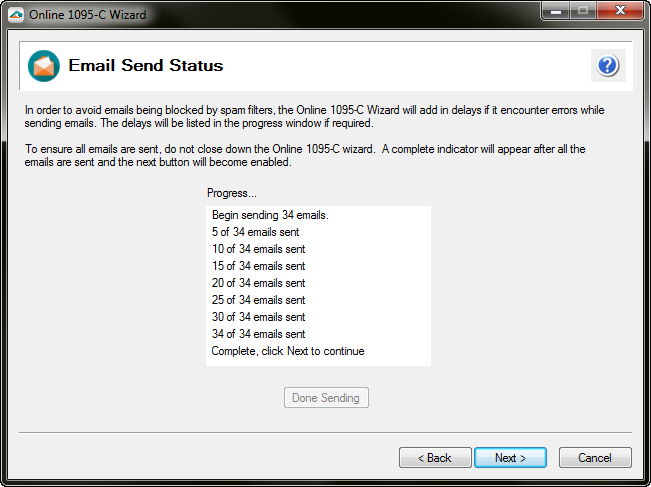This screenshot has width=651, height=487.
Task: Select the "Begin sending 34 emails." log line
Action: pos(270,215)
